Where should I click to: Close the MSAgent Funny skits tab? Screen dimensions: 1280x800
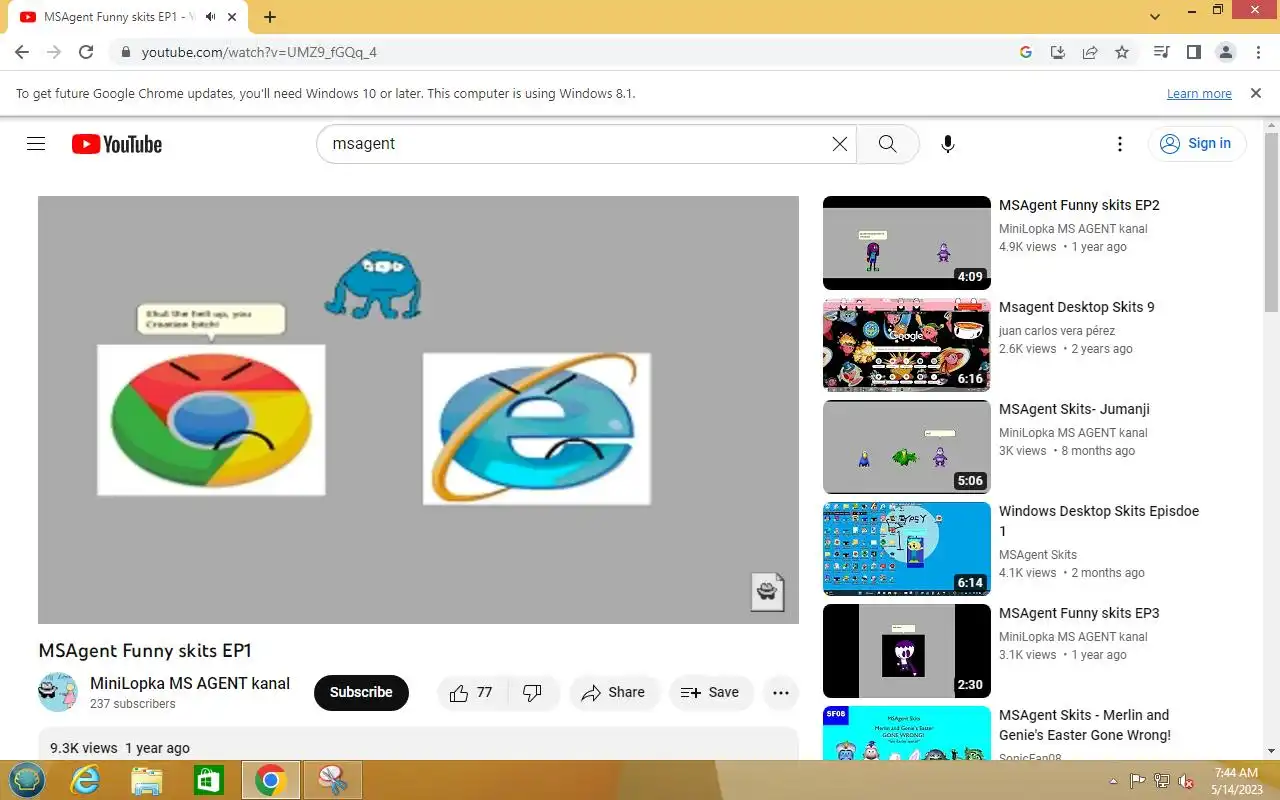(234, 17)
